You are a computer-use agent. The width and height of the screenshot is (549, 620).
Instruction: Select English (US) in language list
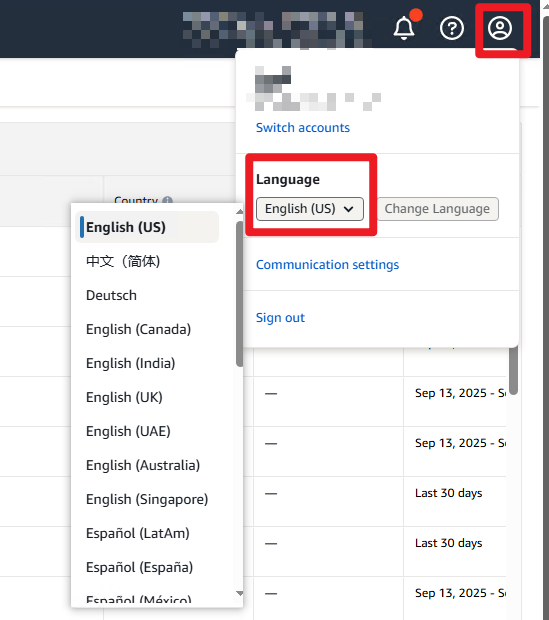[x=147, y=227]
